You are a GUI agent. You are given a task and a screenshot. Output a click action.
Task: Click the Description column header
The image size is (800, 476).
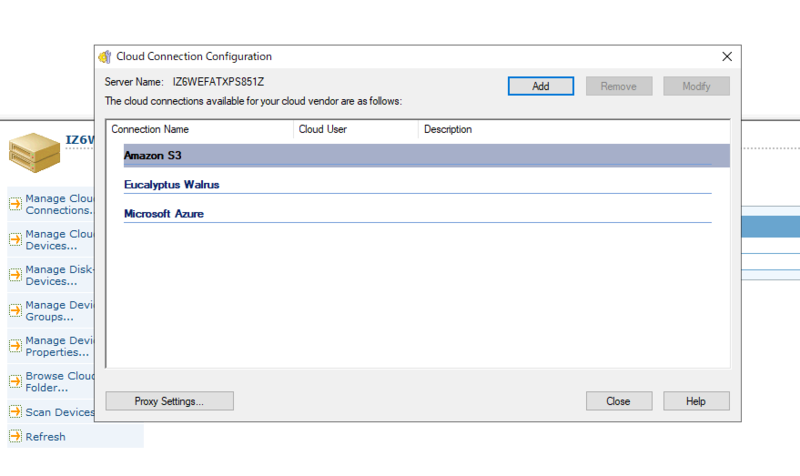tap(574, 130)
